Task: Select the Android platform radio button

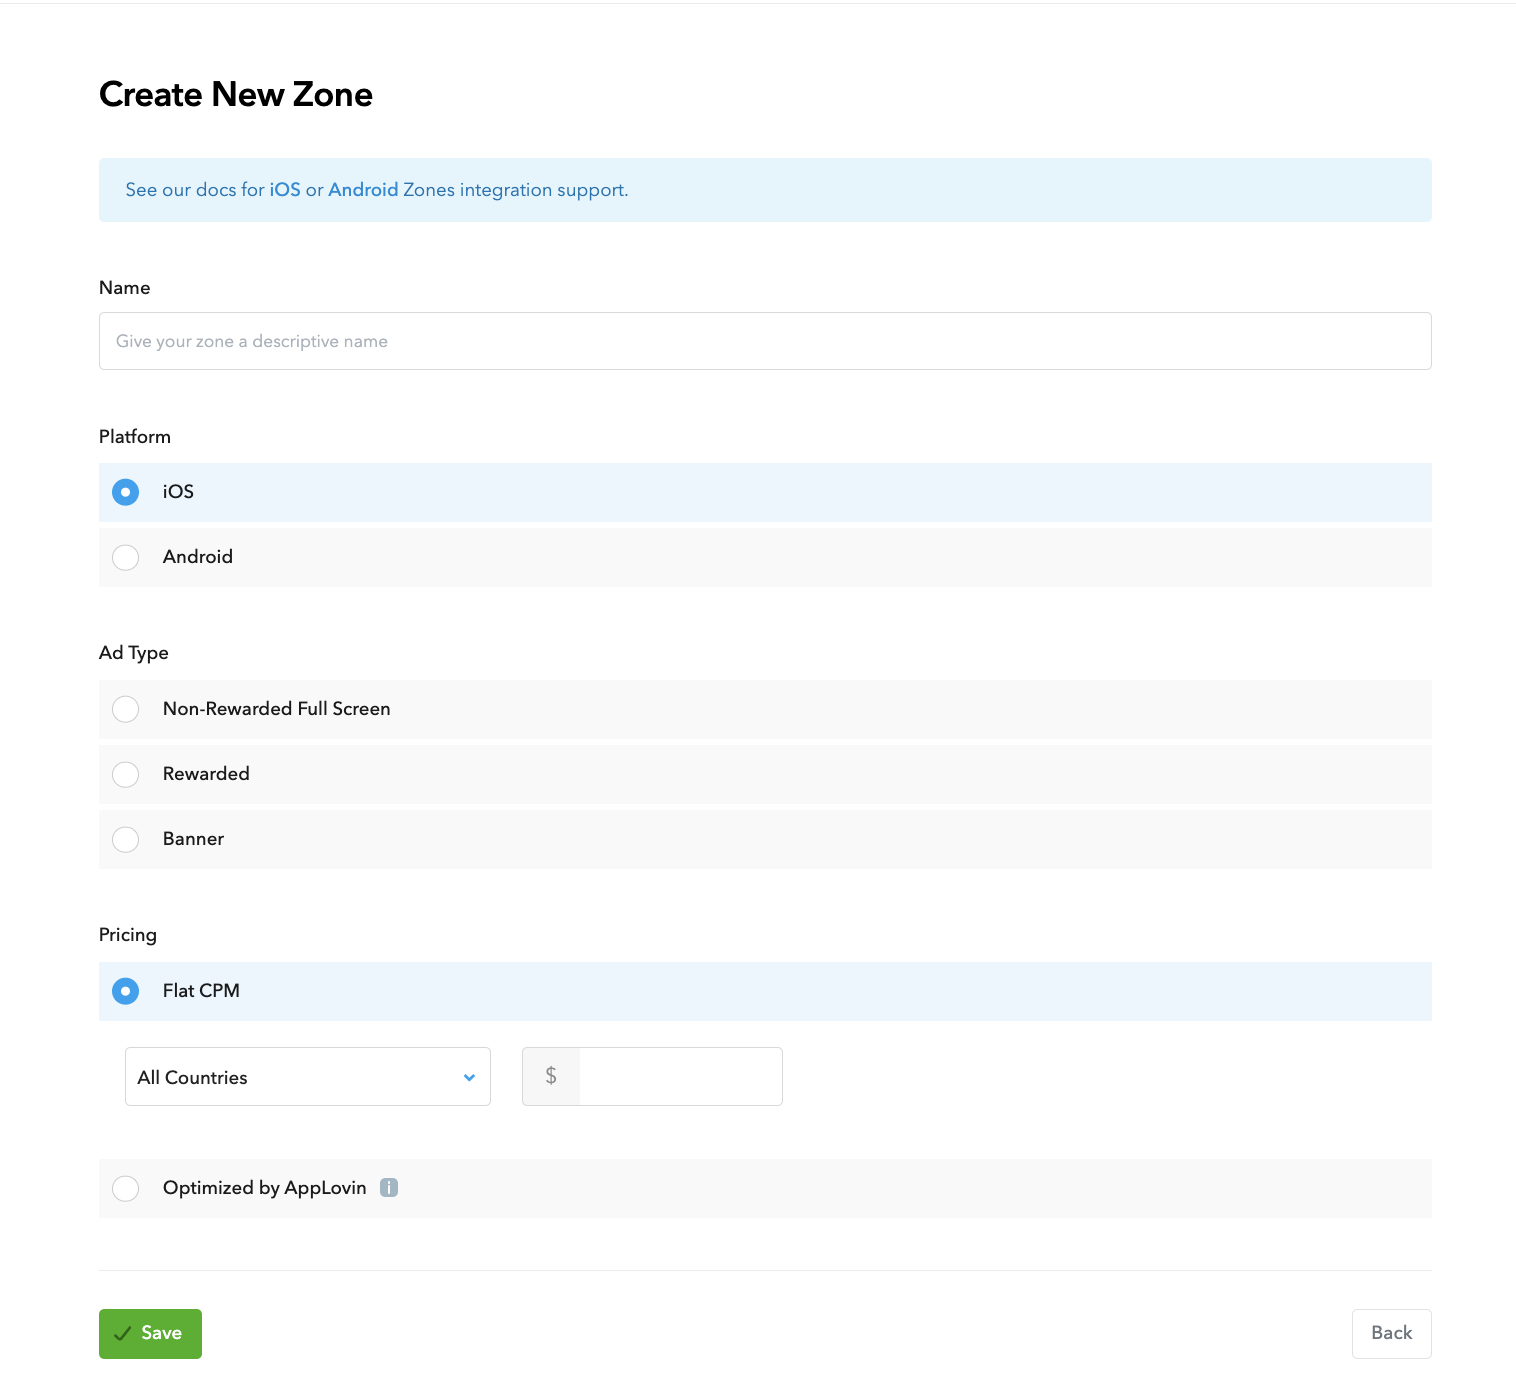Action: click(126, 557)
